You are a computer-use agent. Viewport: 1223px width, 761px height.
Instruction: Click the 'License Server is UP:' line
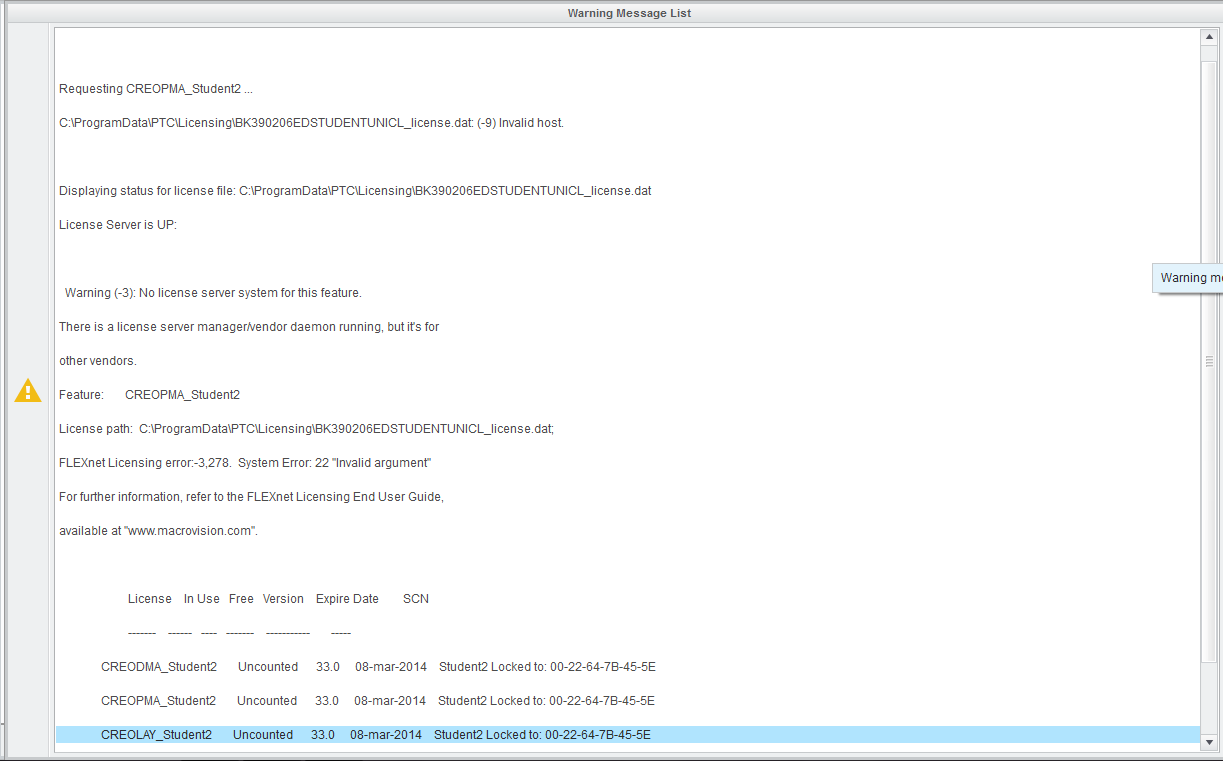118,225
